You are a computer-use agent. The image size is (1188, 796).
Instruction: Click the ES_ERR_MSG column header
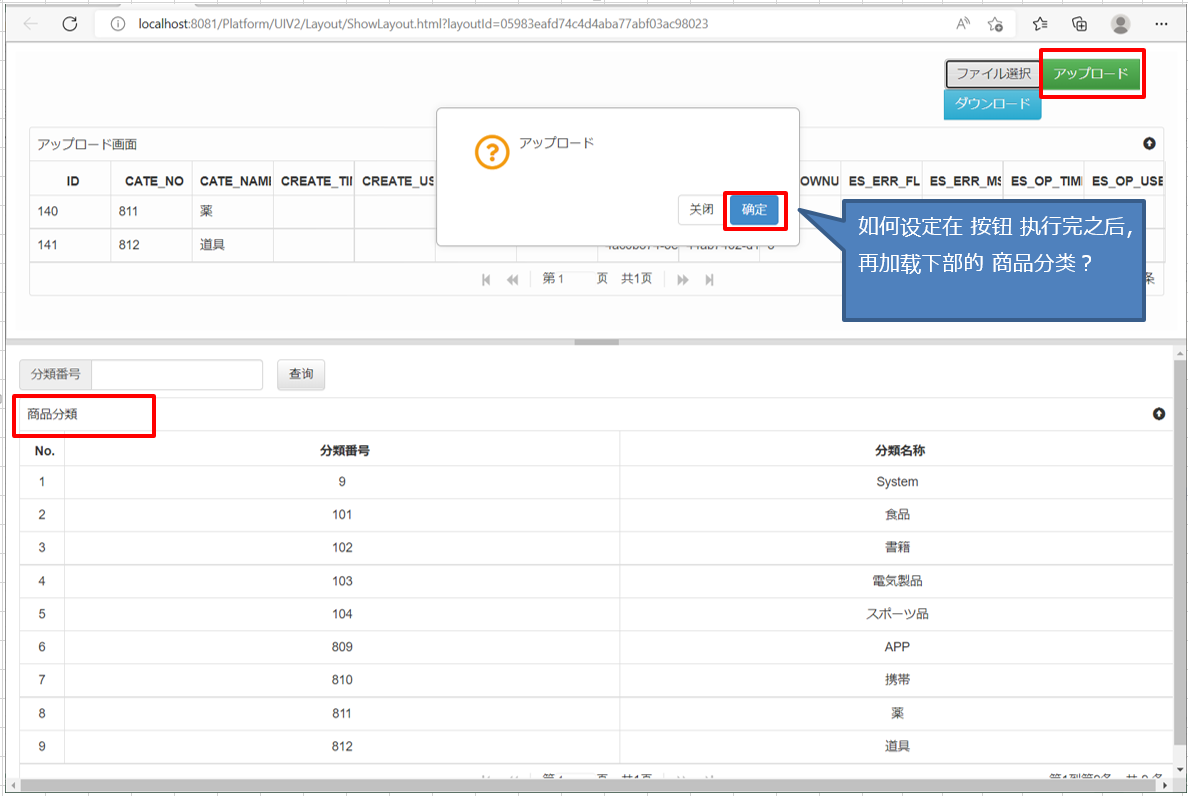[964, 181]
